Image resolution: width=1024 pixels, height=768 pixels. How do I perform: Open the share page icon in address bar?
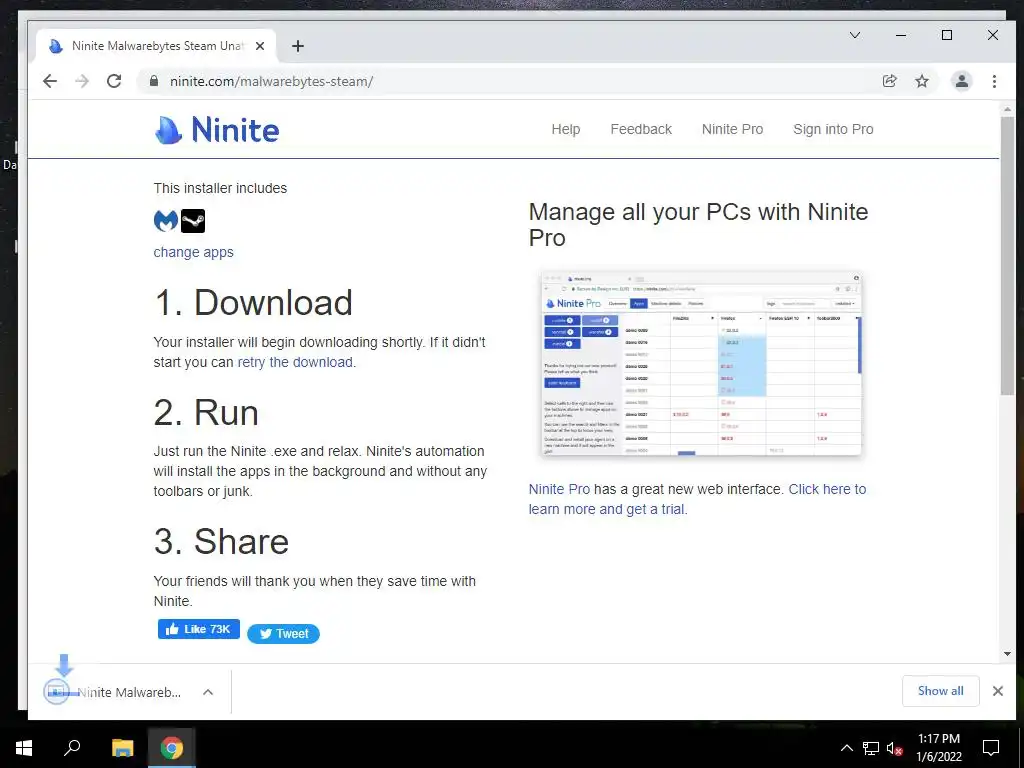889,81
